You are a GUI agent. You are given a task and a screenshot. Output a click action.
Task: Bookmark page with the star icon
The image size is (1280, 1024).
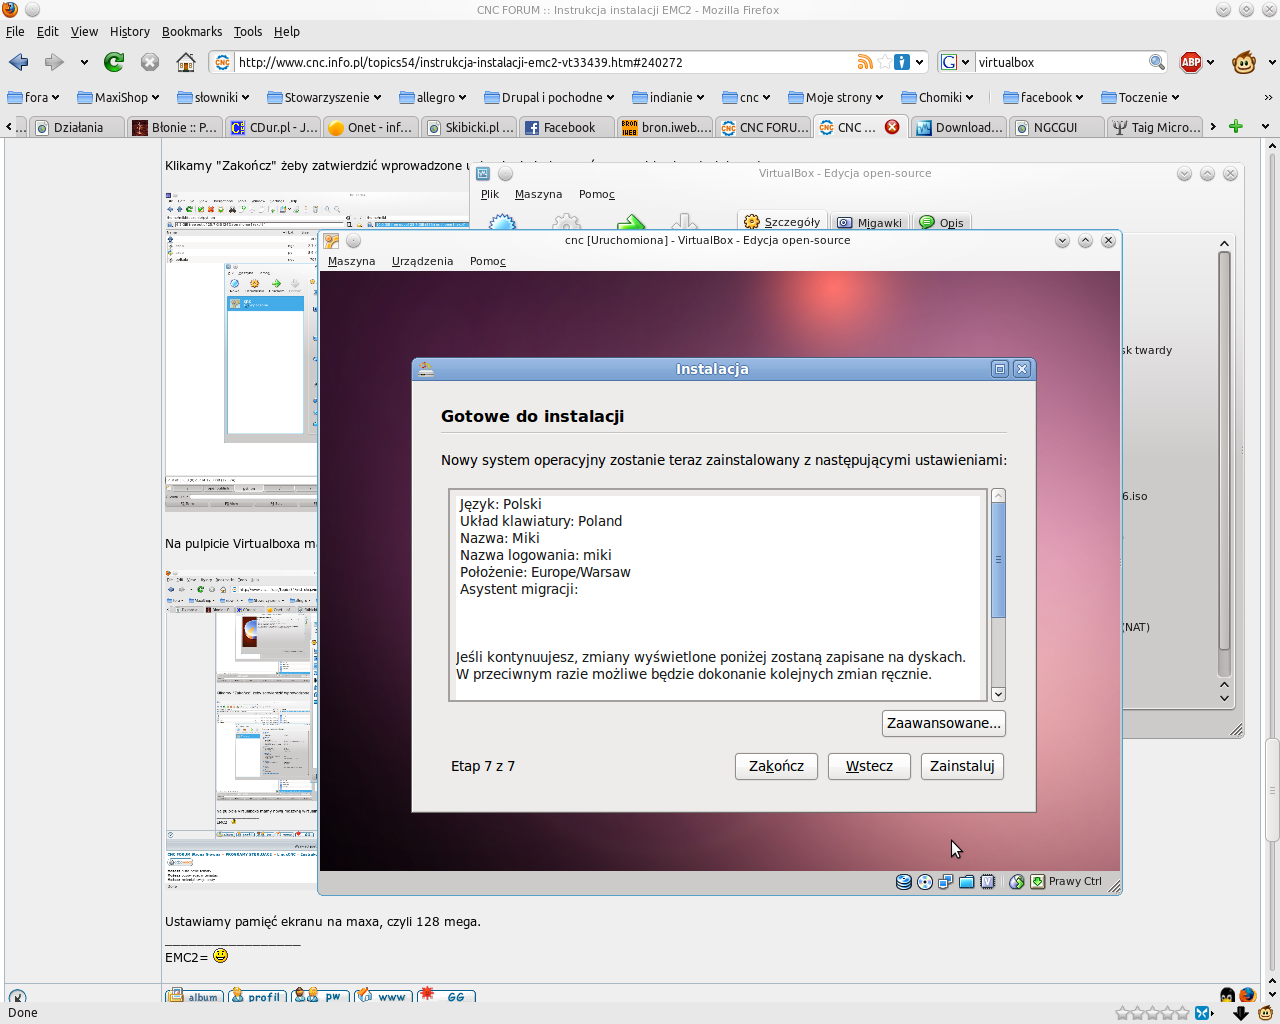click(884, 62)
